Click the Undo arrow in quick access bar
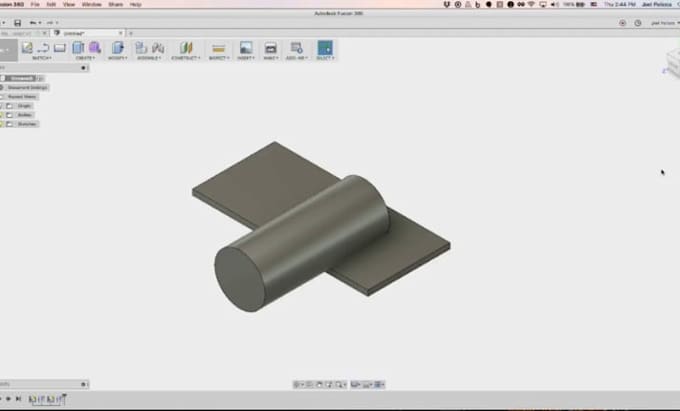Image resolution: width=680 pixels, height=411 pixels. tap(33, 23)
